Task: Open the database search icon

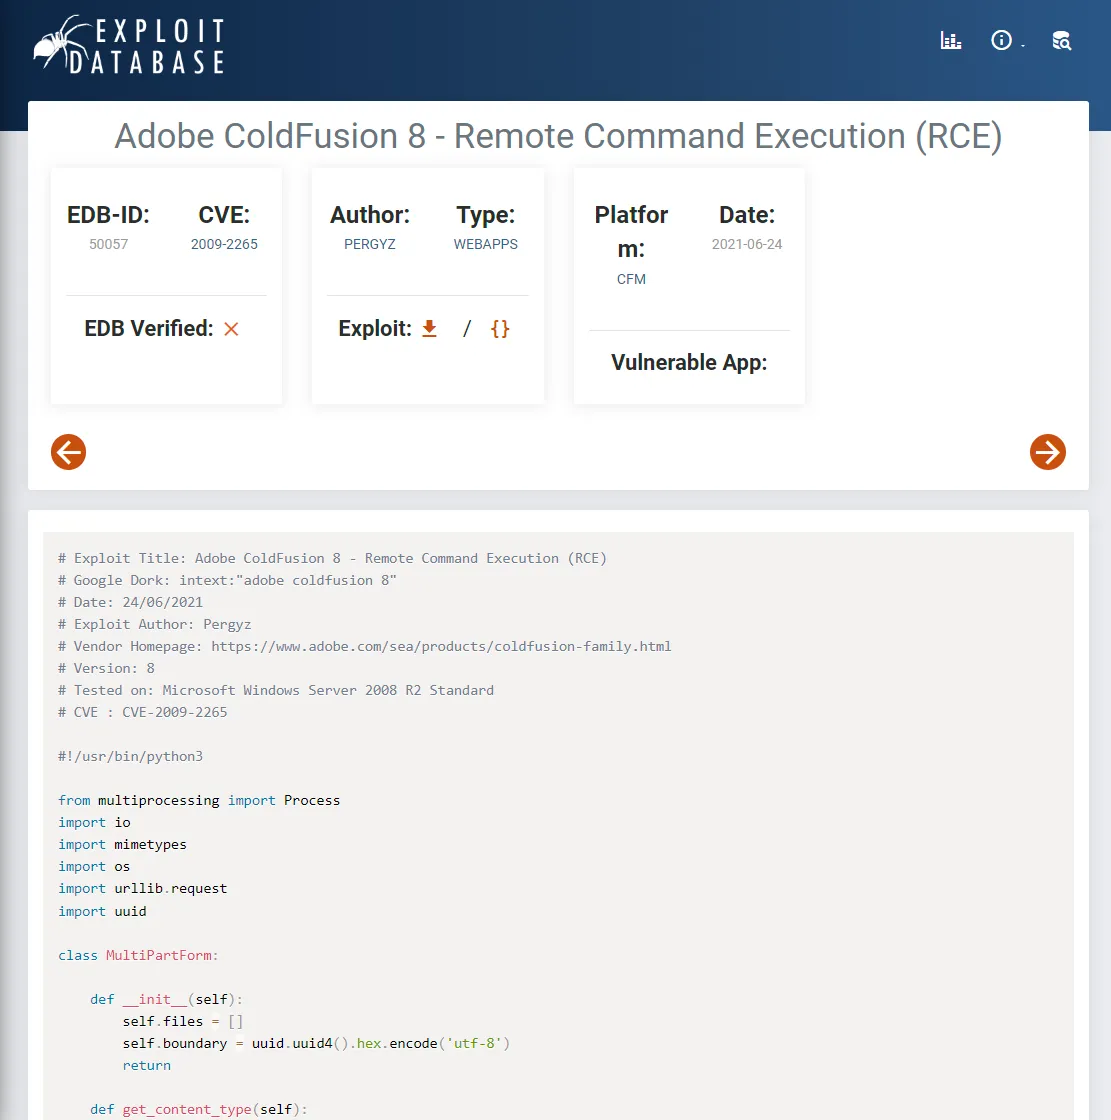Action: [1062, 41]
